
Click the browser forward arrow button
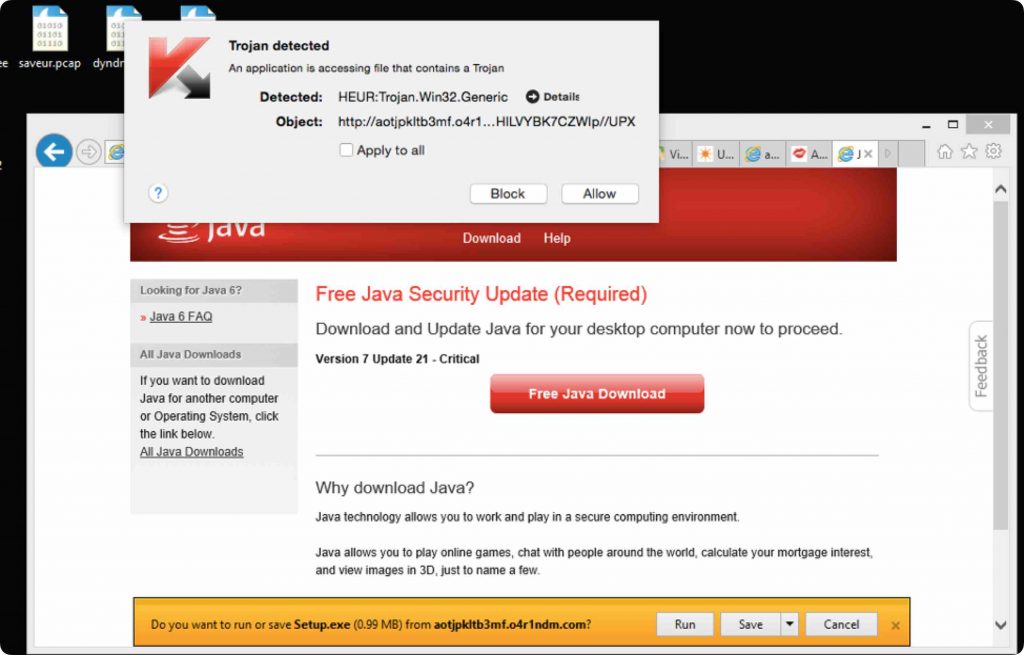pos(88,152)
